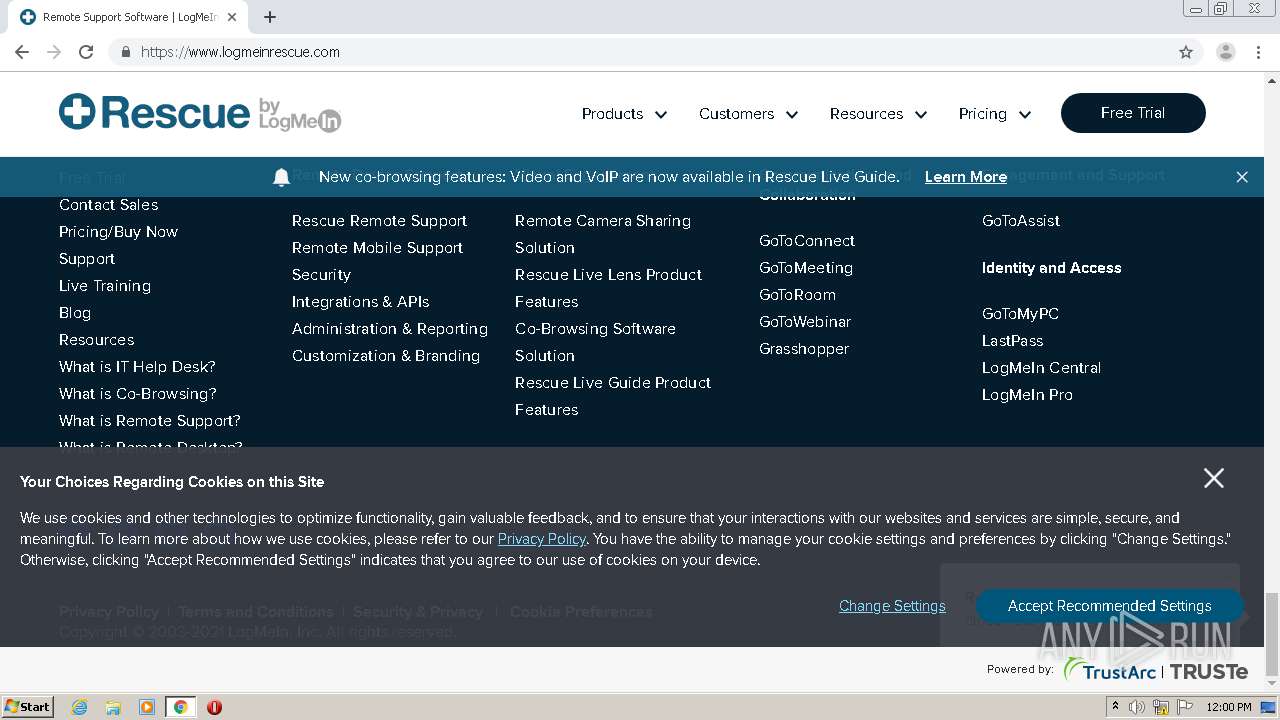Open Customization & Branding link
Image resolution: width=1280 pixels, height=720 pixels.
(386, 356)
